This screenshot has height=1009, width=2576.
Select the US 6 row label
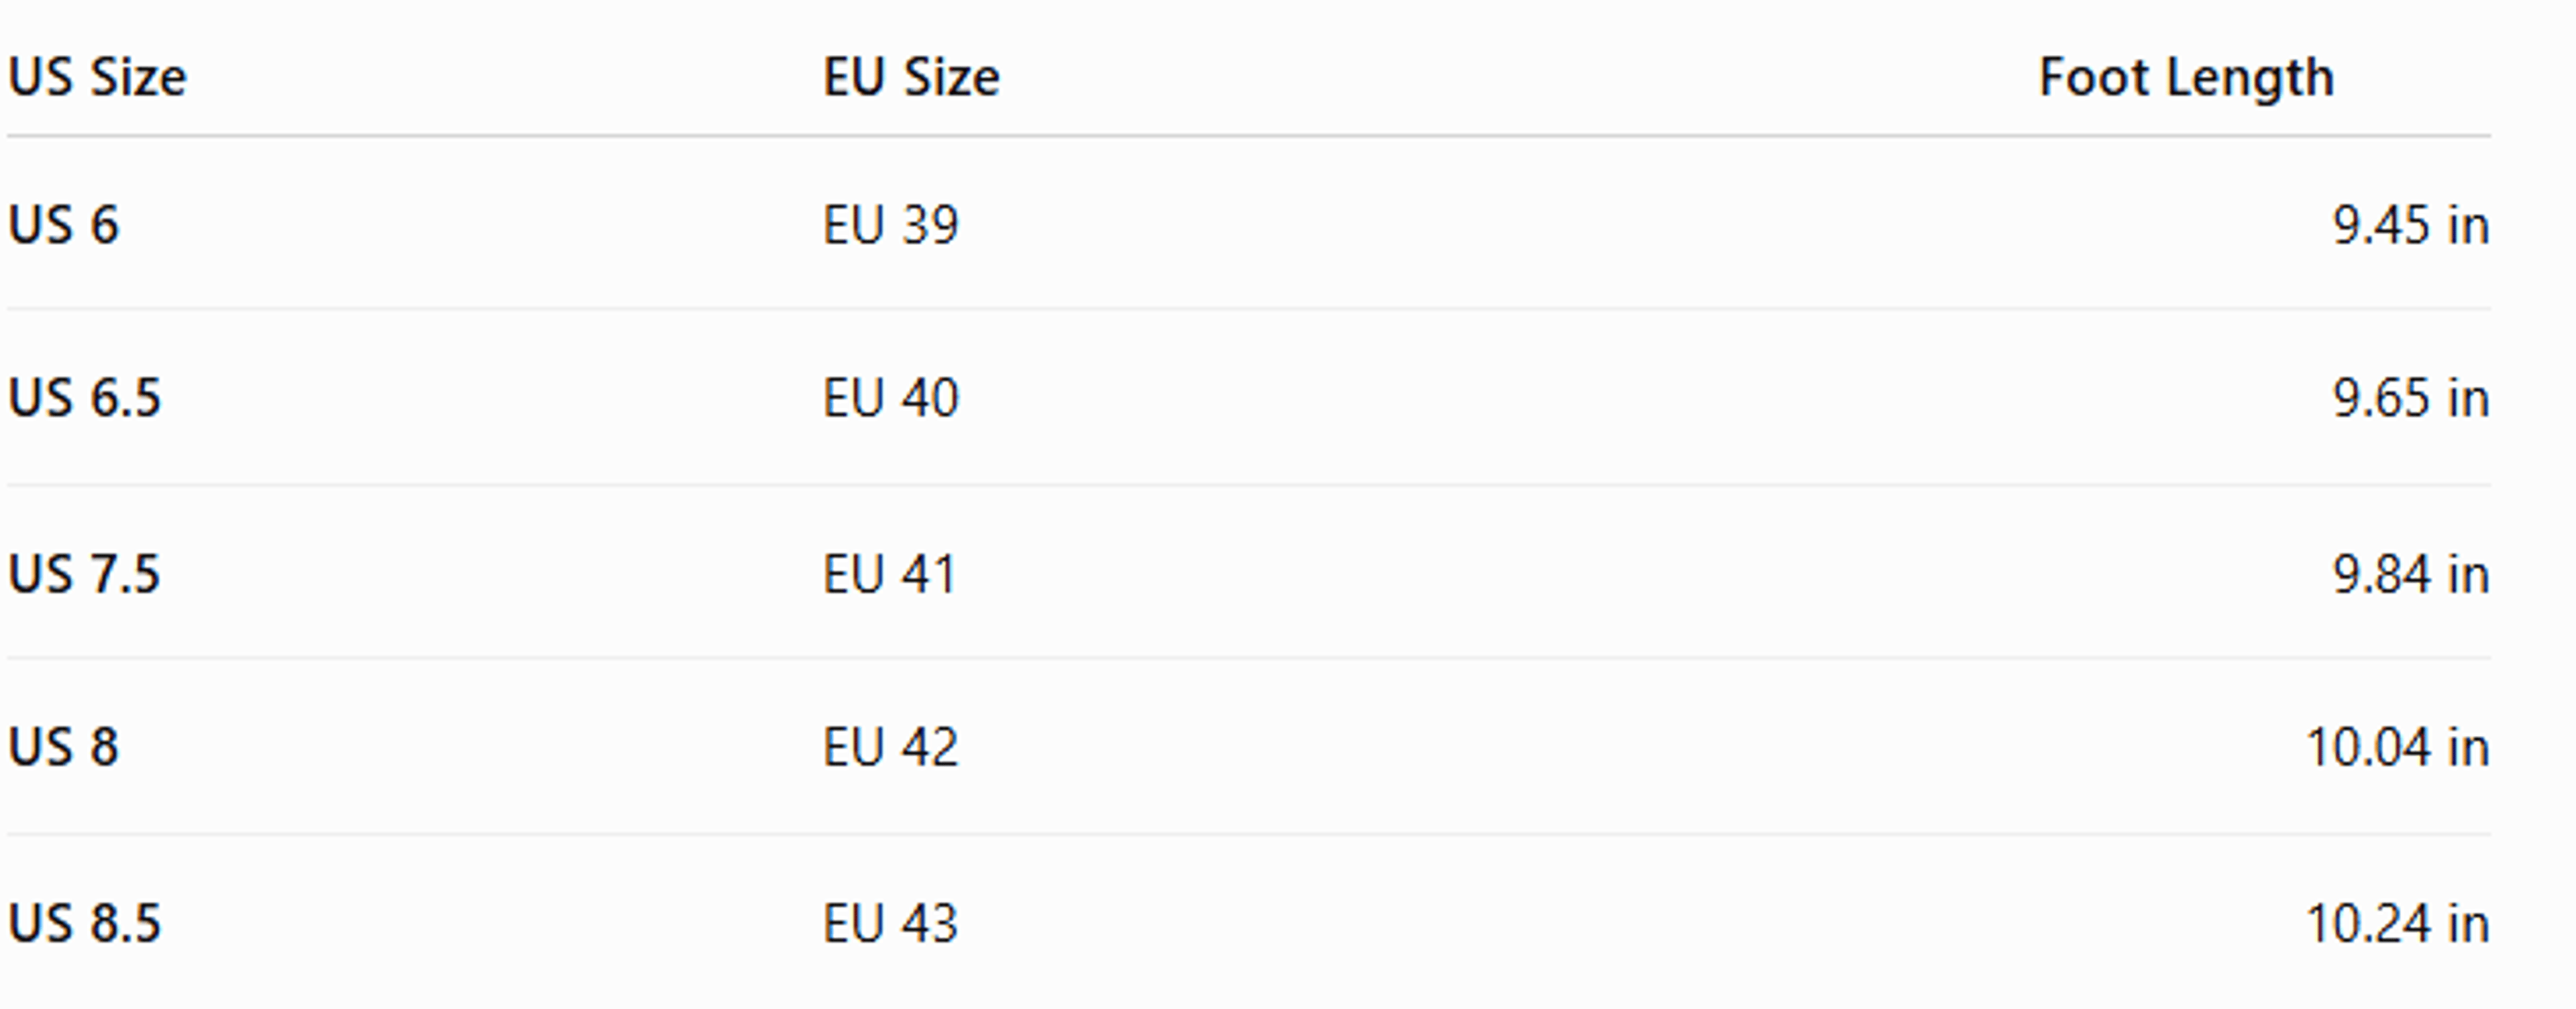[64, 224]
